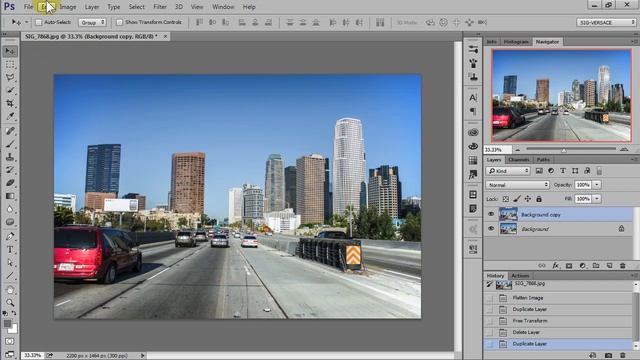Close the SIG_7868.jpg document tab
Viewport: 640px width, 360px height.
coord(165,36)
